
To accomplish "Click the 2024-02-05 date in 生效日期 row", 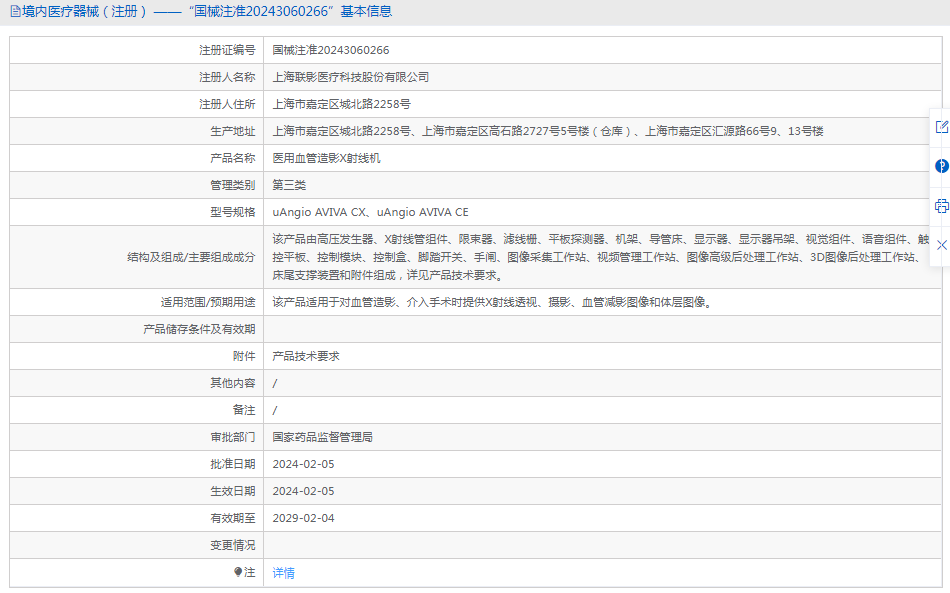I will click(x=304, y=491).
